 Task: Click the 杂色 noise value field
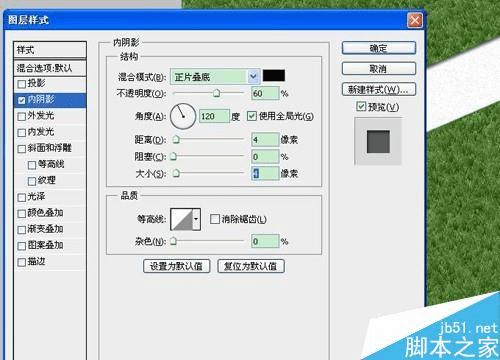[265, 241]
